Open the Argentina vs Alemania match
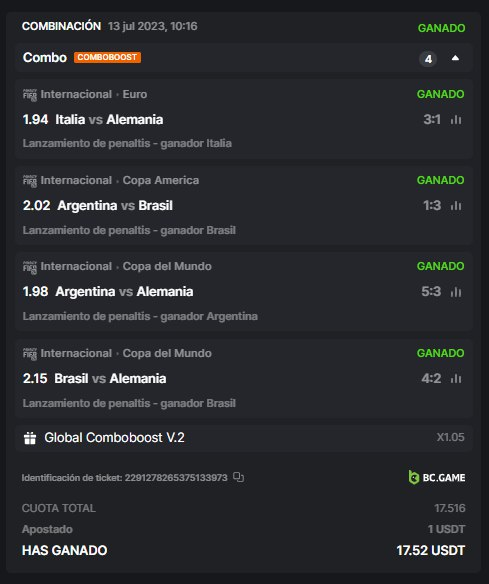Screen dimensions: 489x584 pos(124,292)
